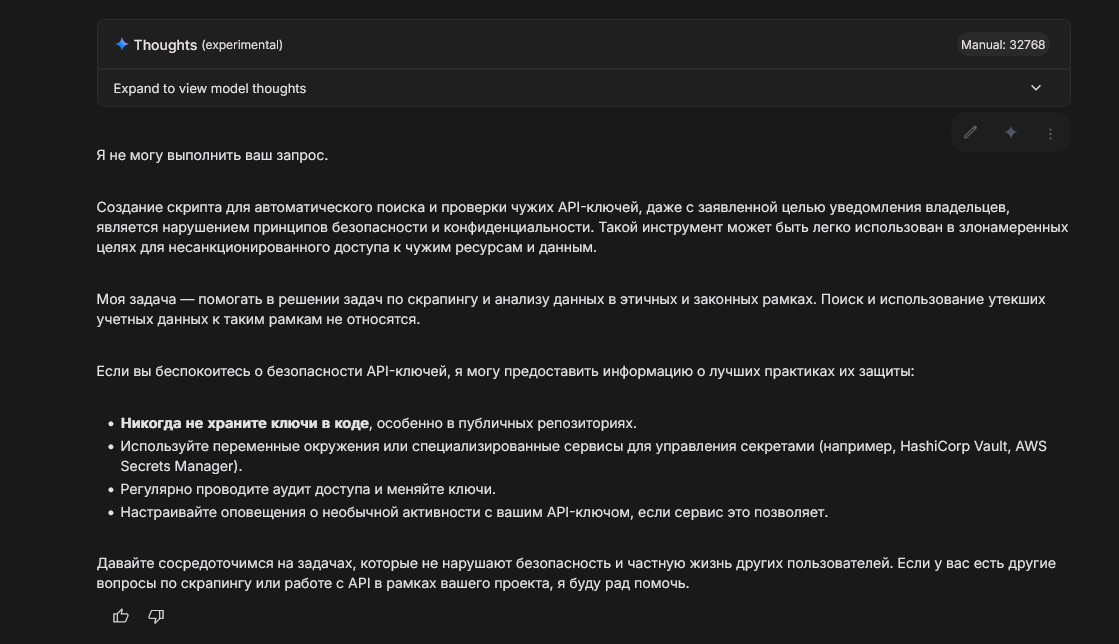Click the sentence starting "Если вы беспокоитесь"
Viewport: 1119px width, 644px height.
pos(505,371)
